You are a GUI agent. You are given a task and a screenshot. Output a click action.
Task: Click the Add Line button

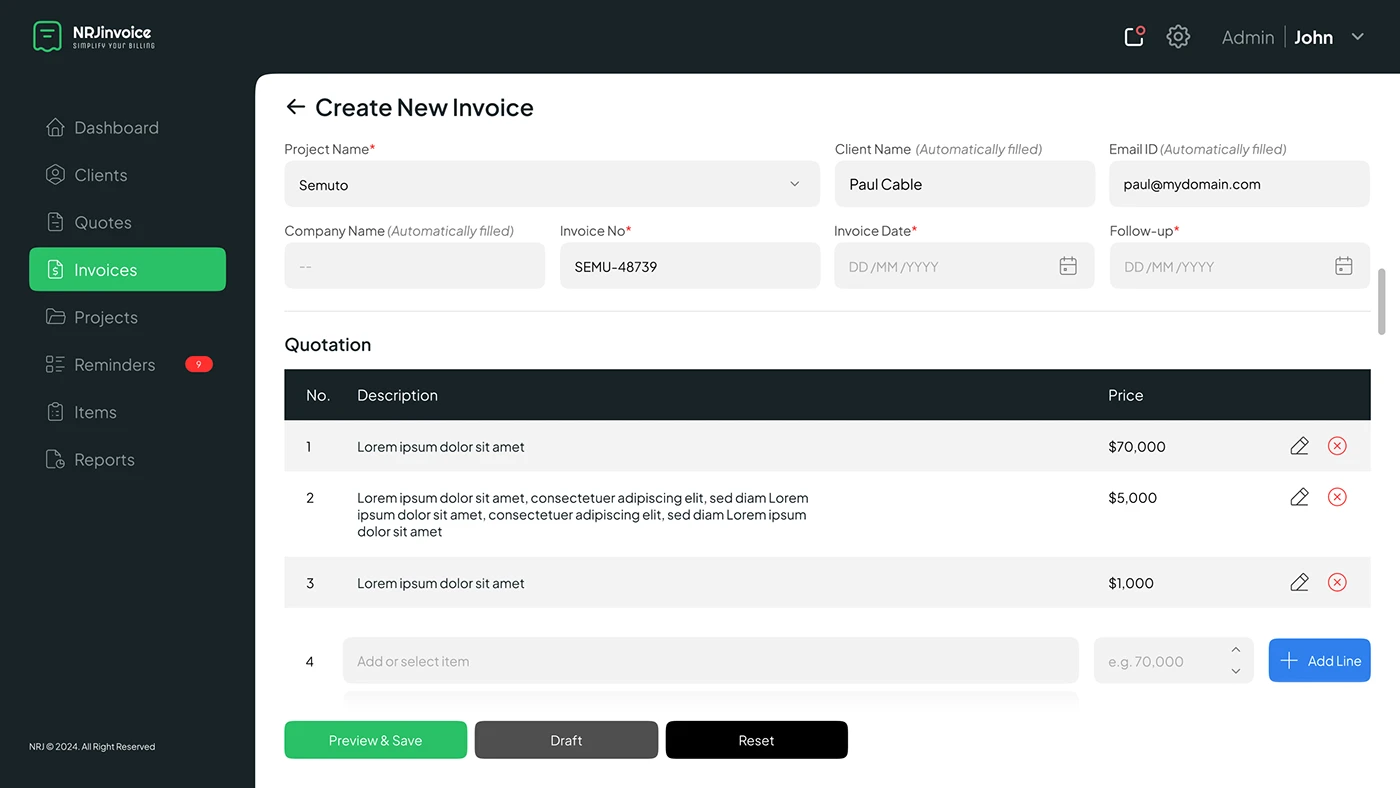pos(1320,661)
